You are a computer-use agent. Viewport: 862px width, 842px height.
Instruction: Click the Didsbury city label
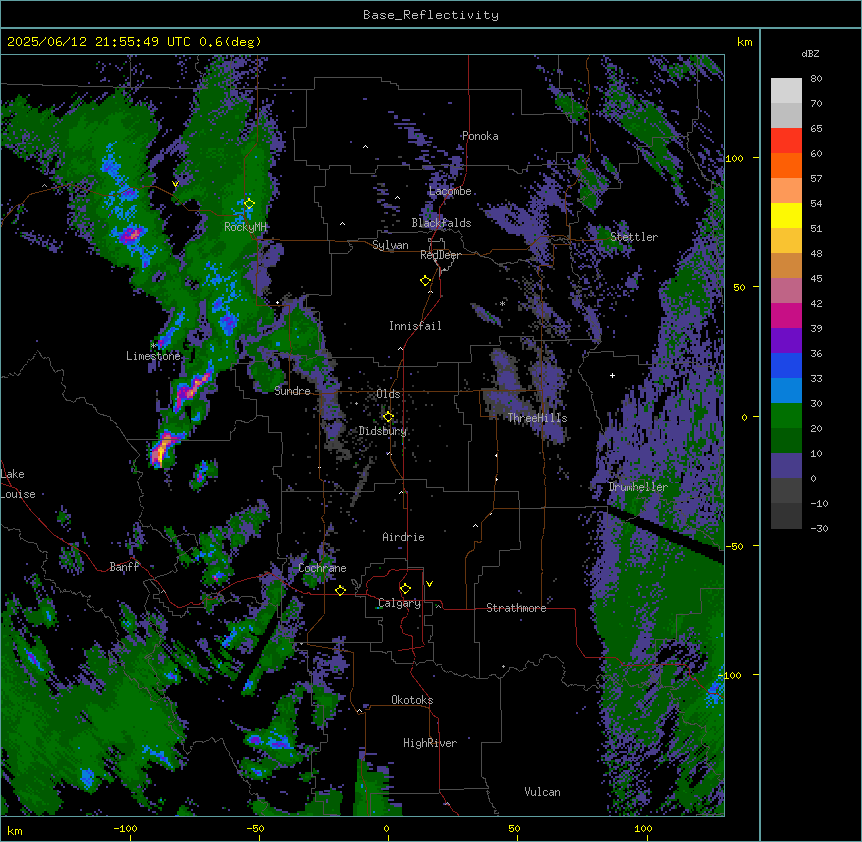pos(383,431)
